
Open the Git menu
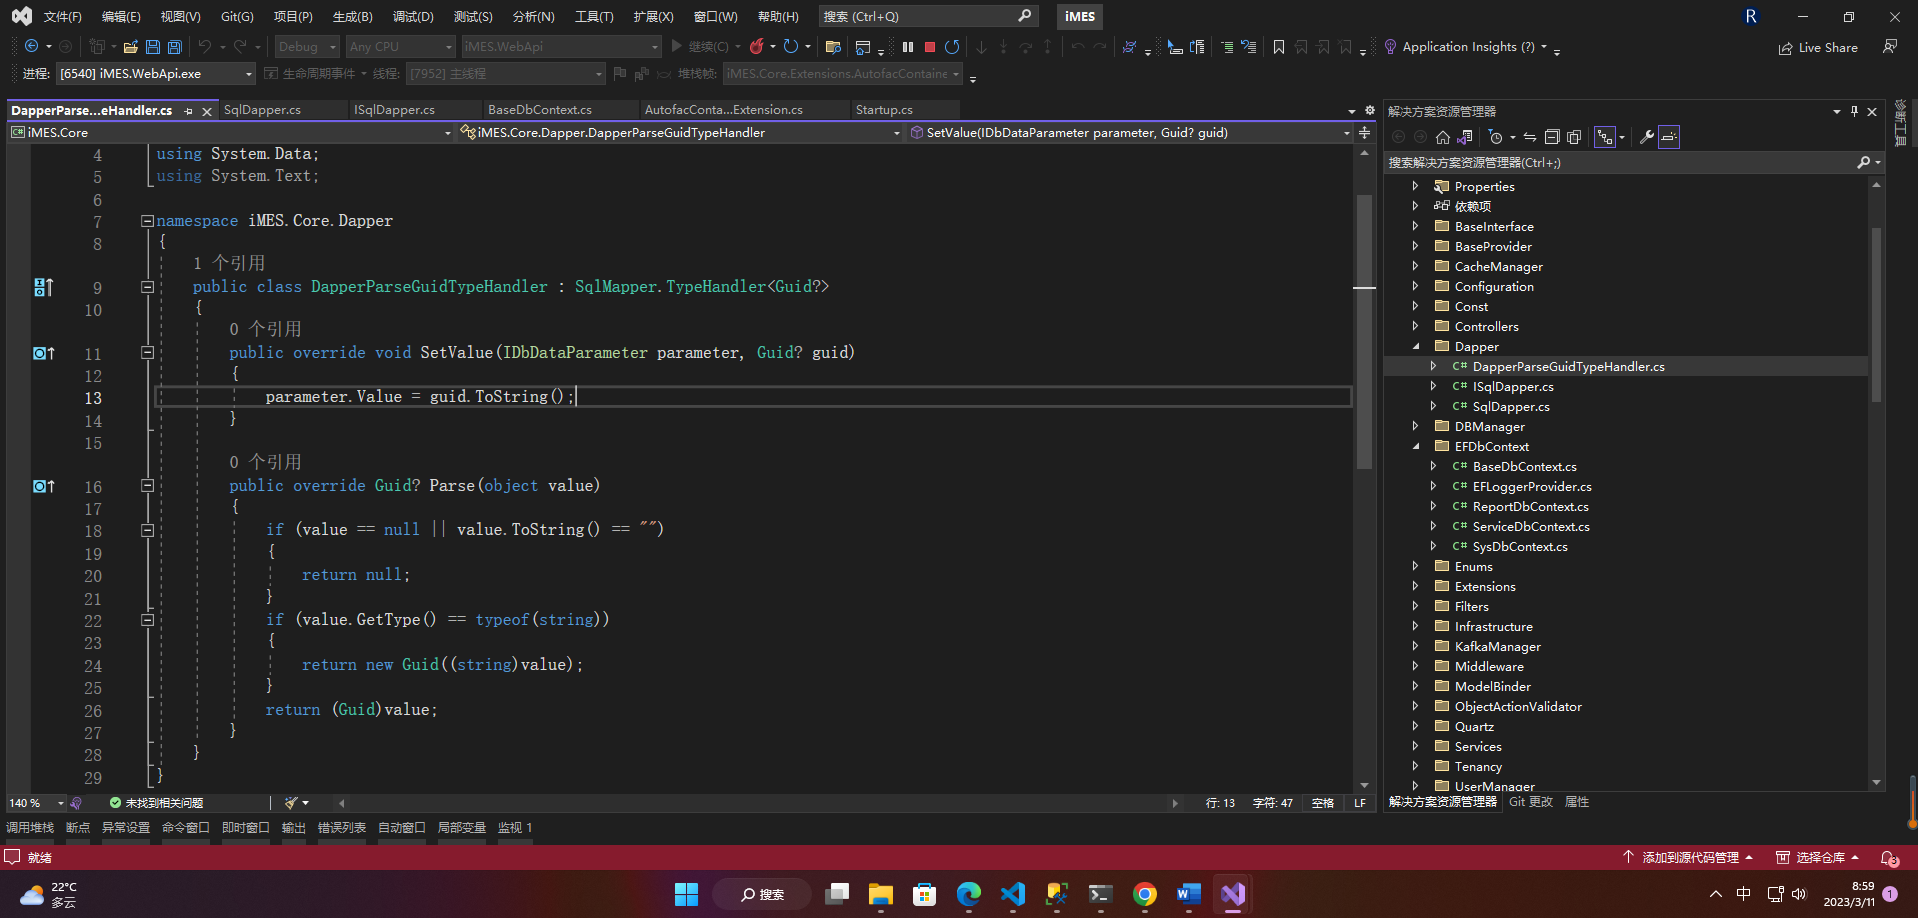pos(237,17)
